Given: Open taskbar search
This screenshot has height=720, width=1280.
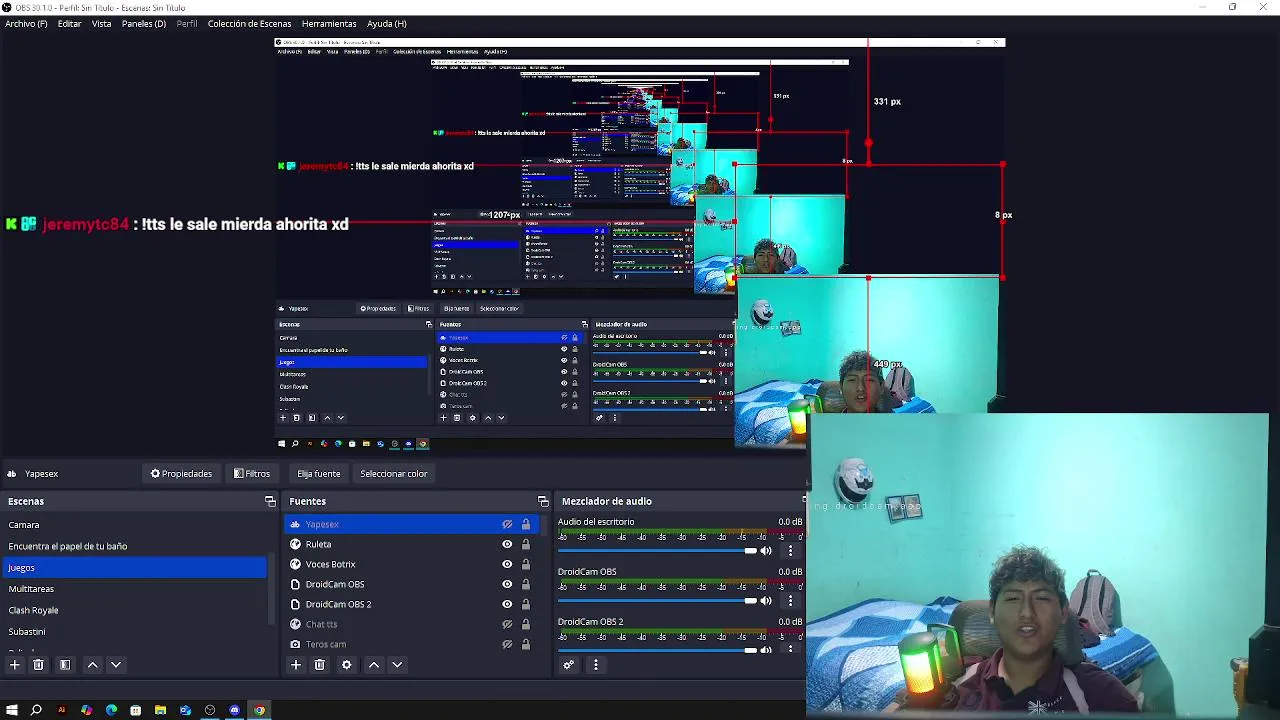Looking at the screenshot, I should (36, 710).
